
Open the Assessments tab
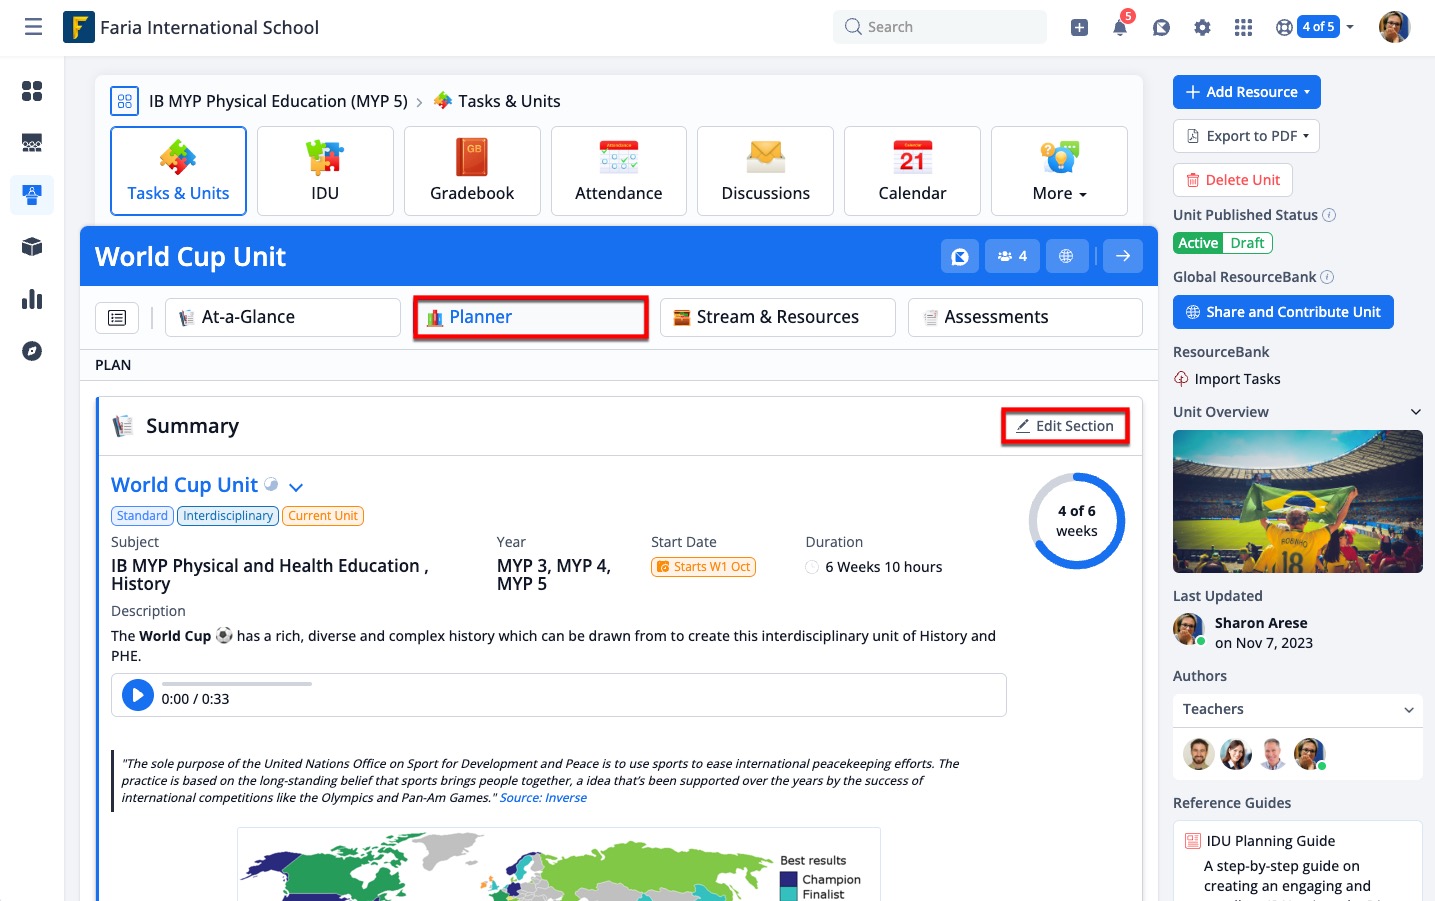pyautogui.click(x=1025, y=317)
